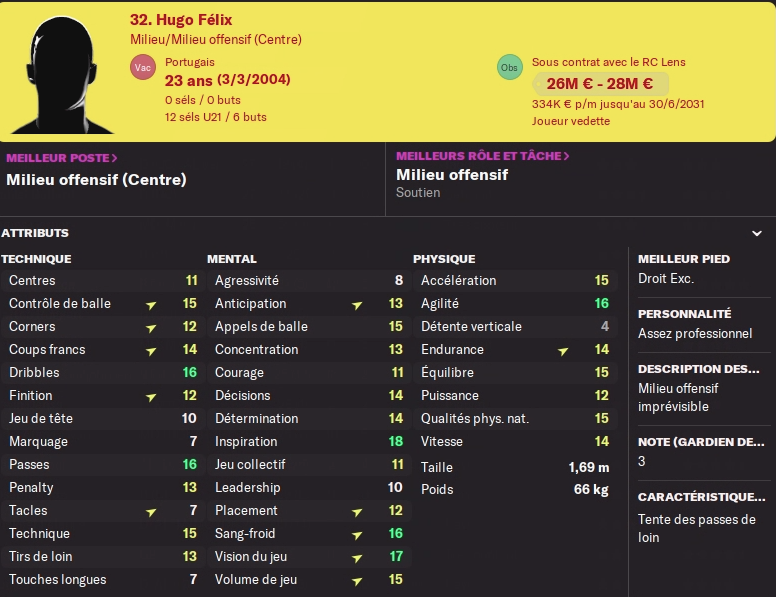The image size is (776, 597).
Task: Click arrow icon beside Vision du jeu
Action: pos(357,558)
